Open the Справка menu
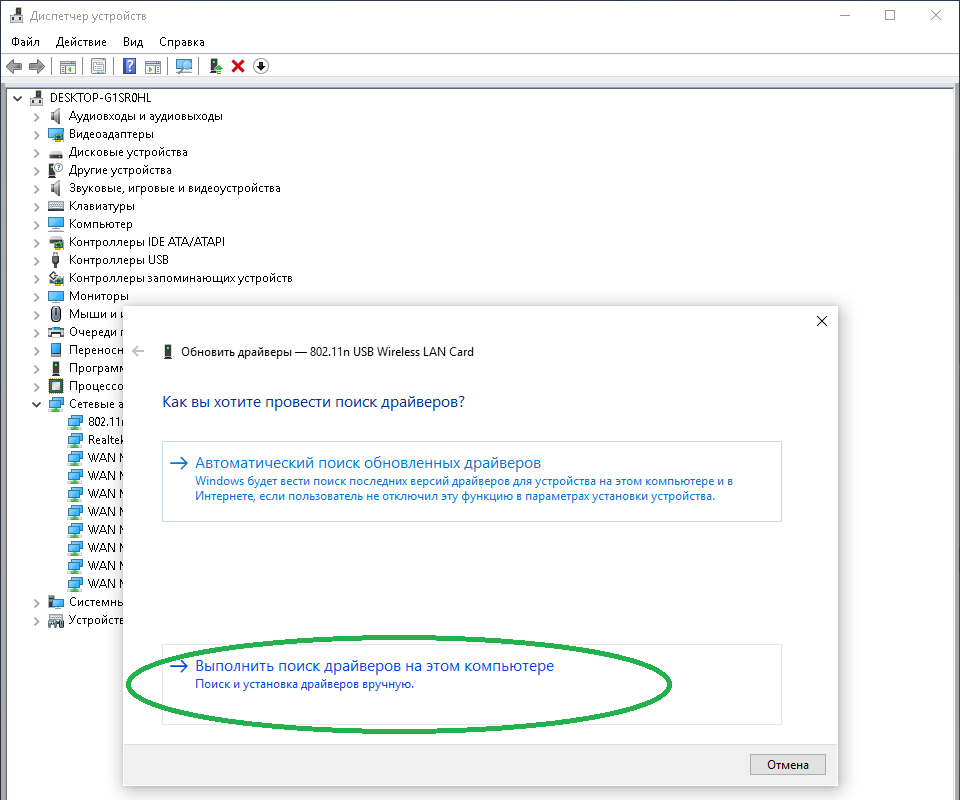960x800 pixels. click(182, 42)
